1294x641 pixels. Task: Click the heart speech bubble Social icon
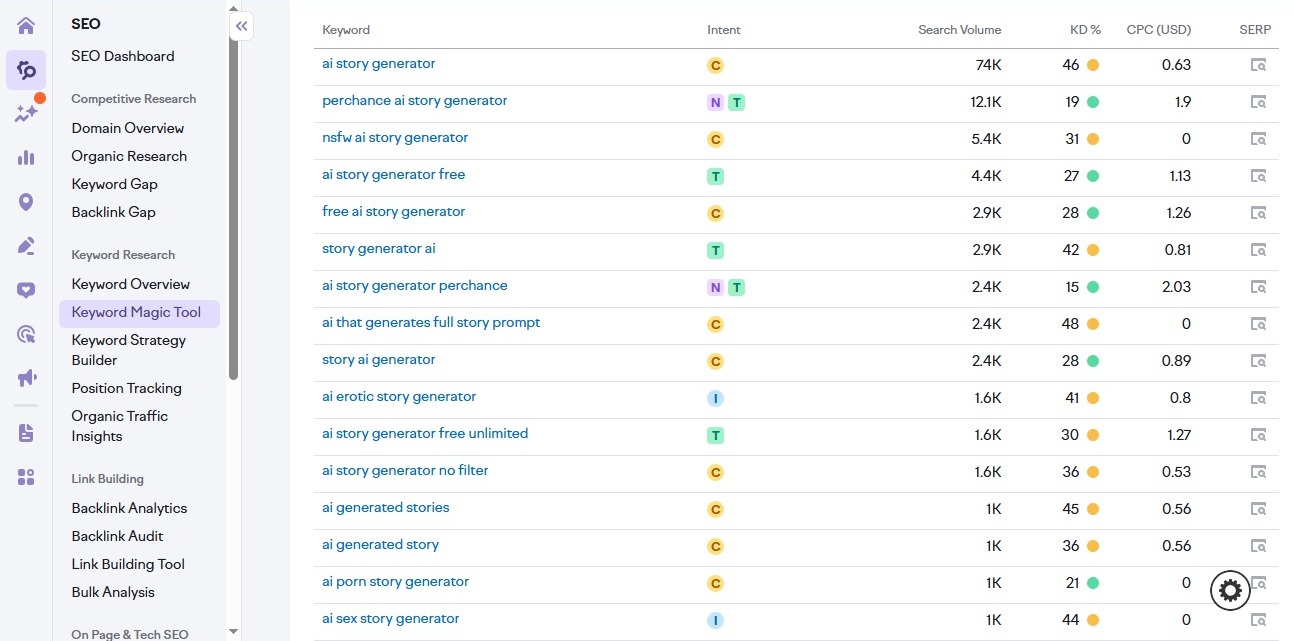(26, 290)
